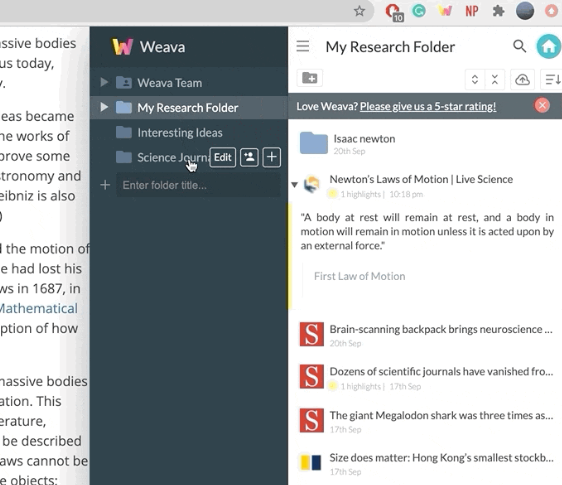The width and height of the screenshot is (562, 485).
Task: Open the red extension with 10 badge
Action: 394,12
